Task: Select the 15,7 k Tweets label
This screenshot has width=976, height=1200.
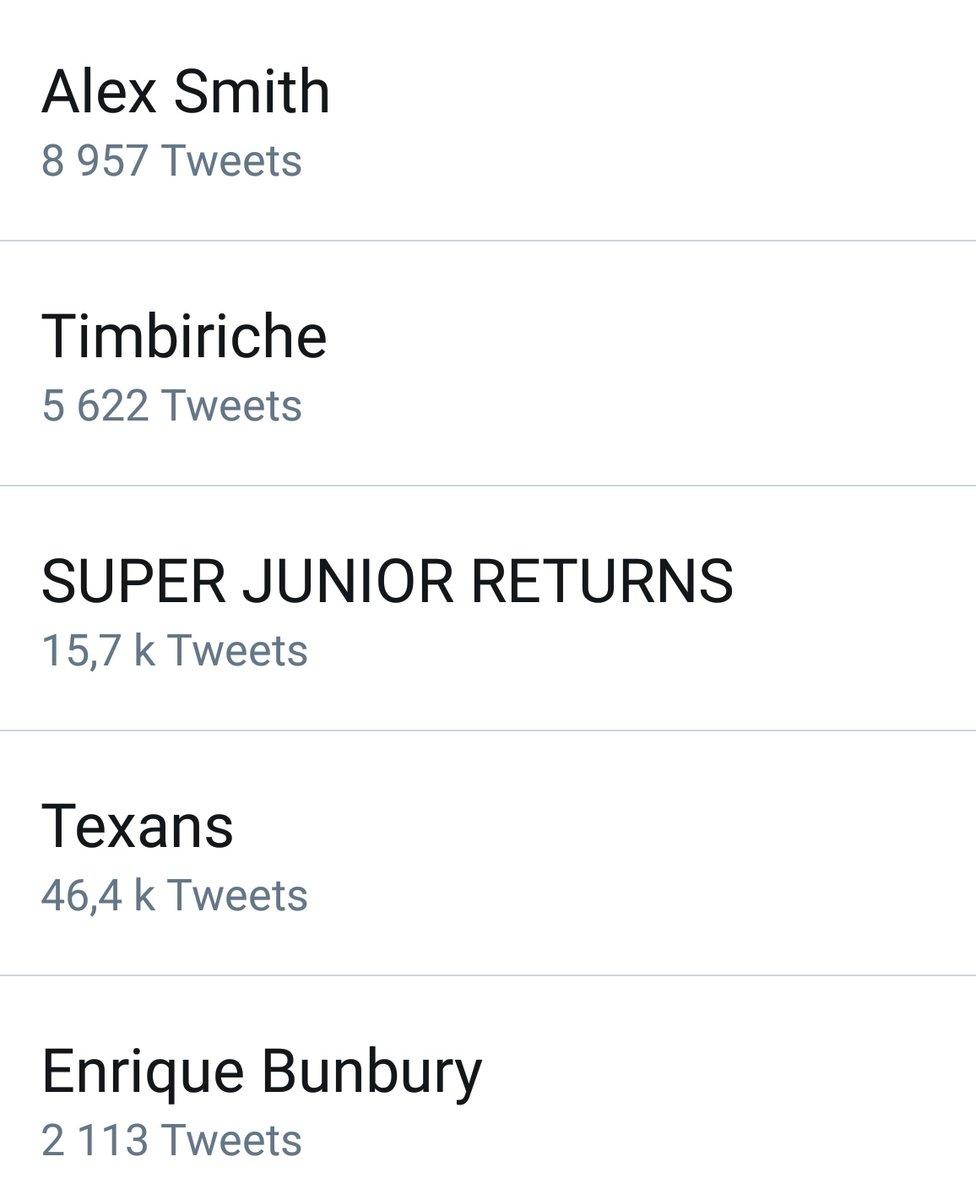Action: pos(174,651)
